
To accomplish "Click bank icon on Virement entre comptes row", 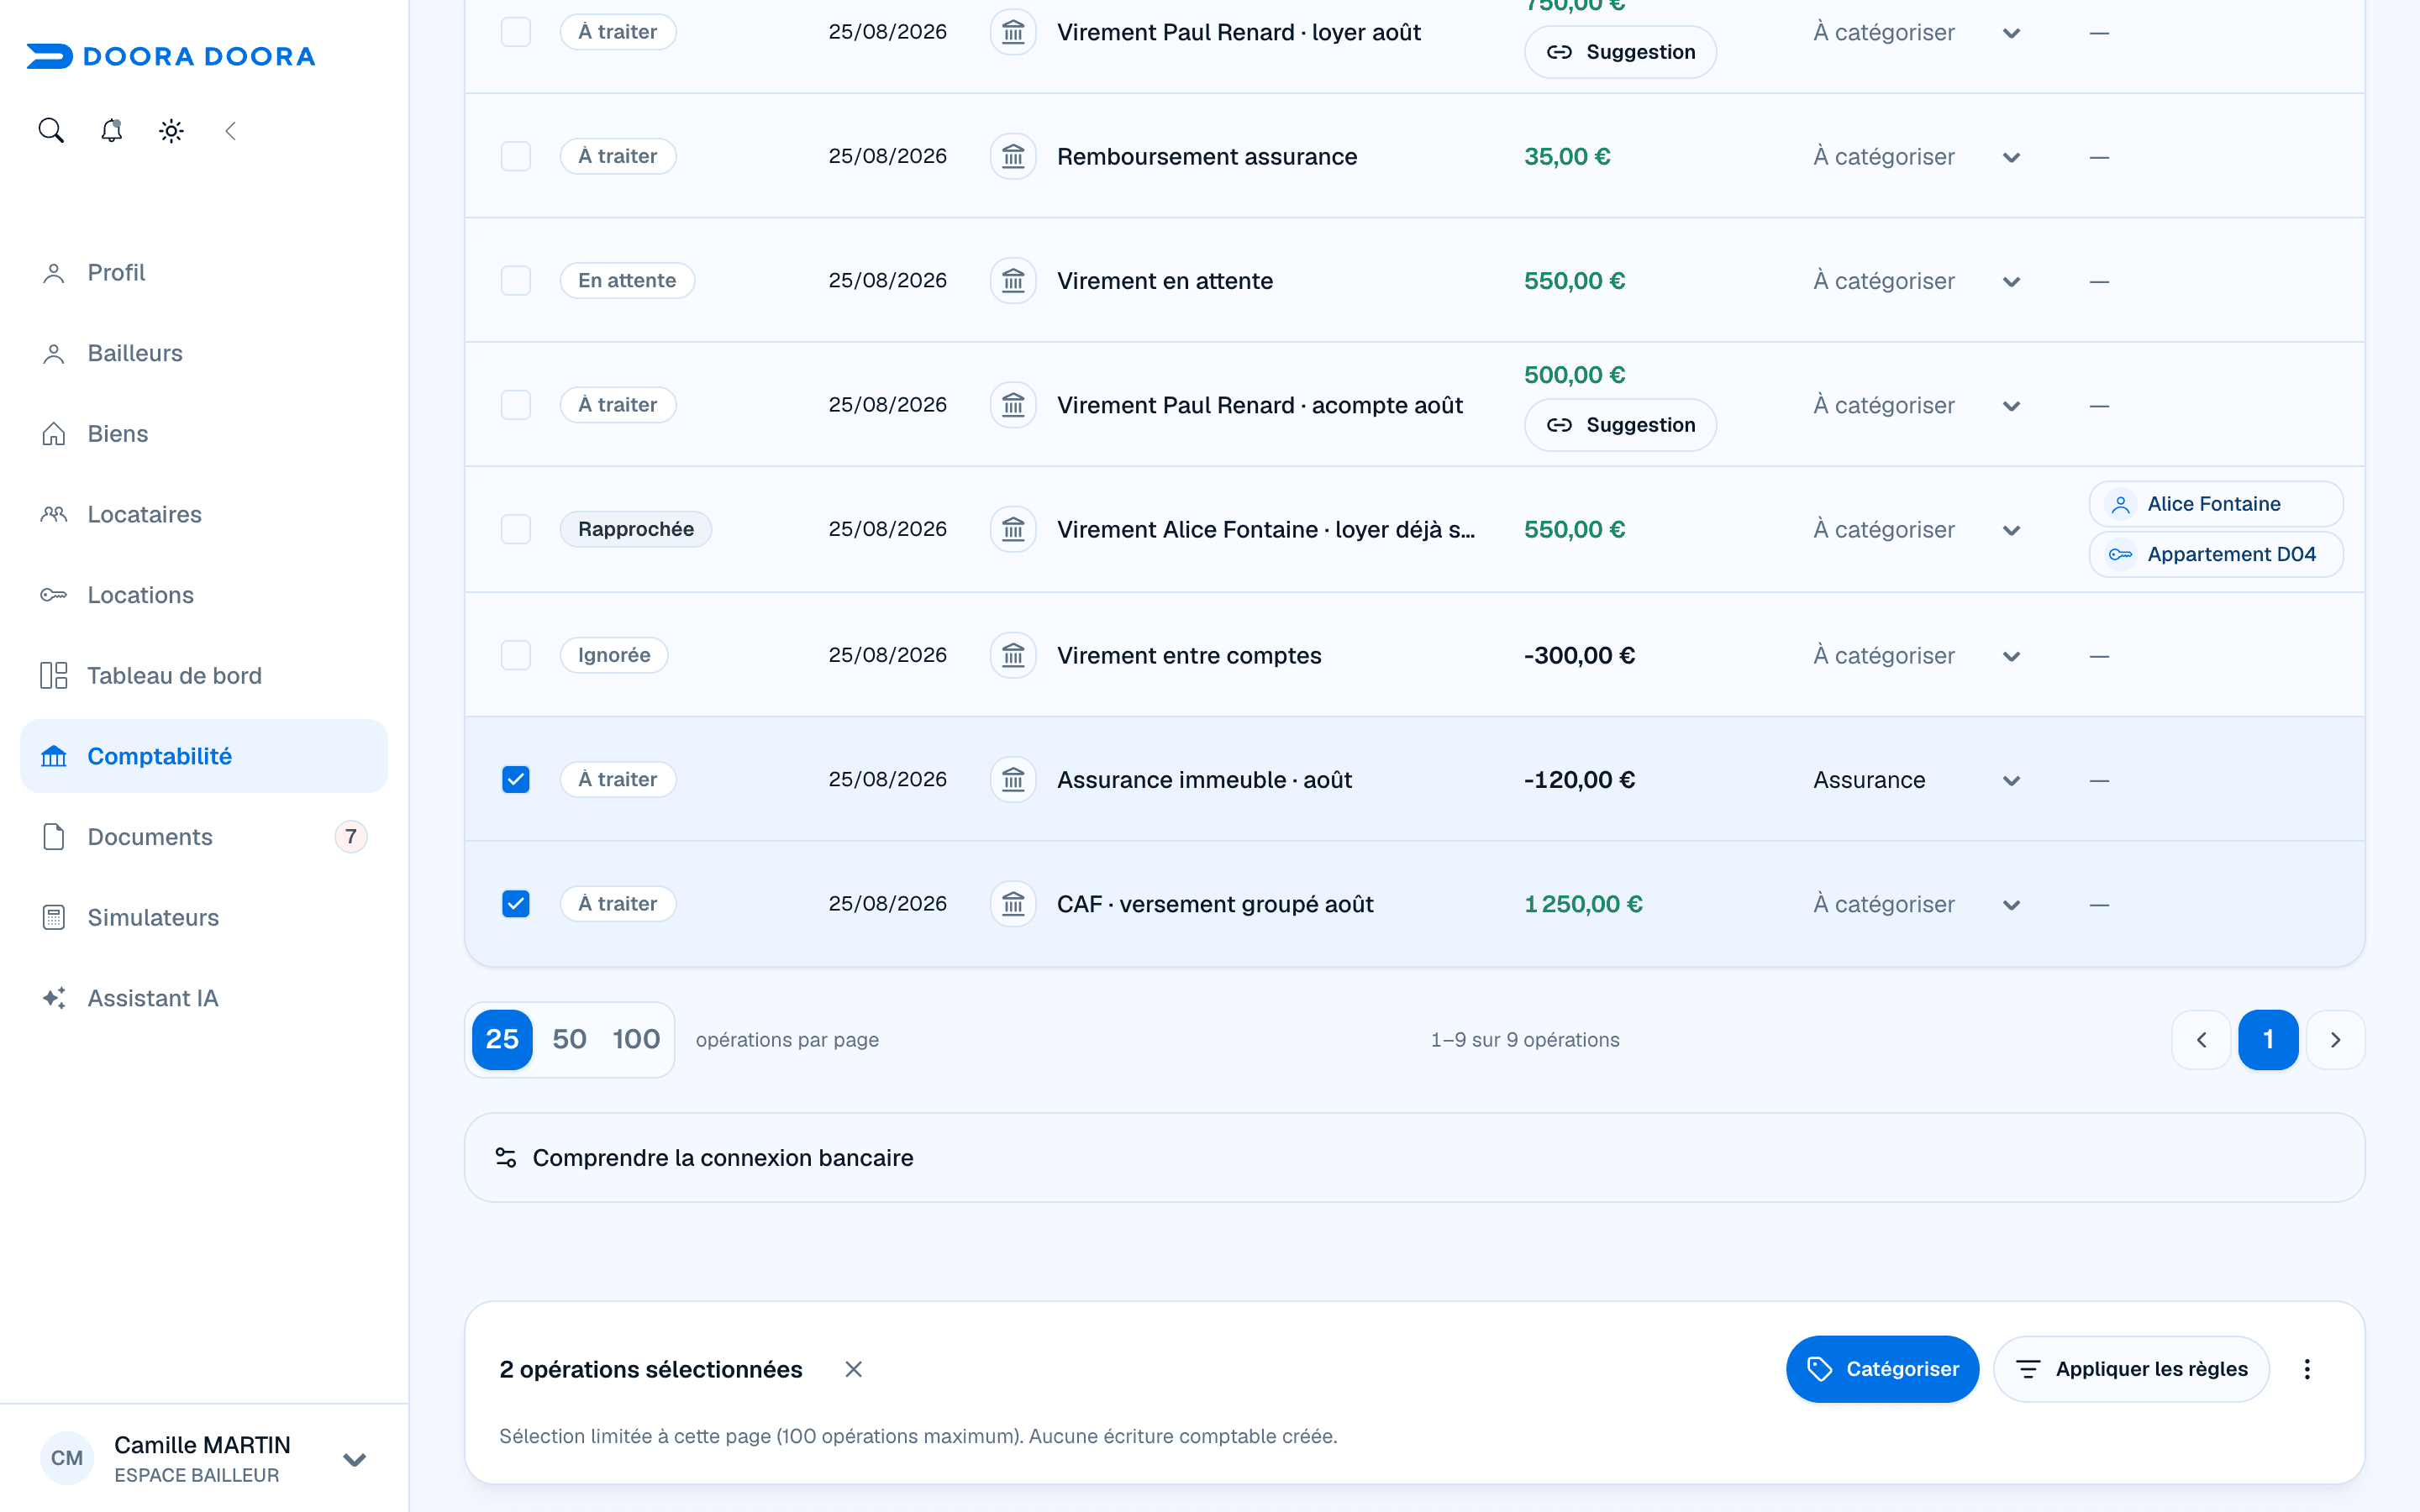I will point(1013,655).
